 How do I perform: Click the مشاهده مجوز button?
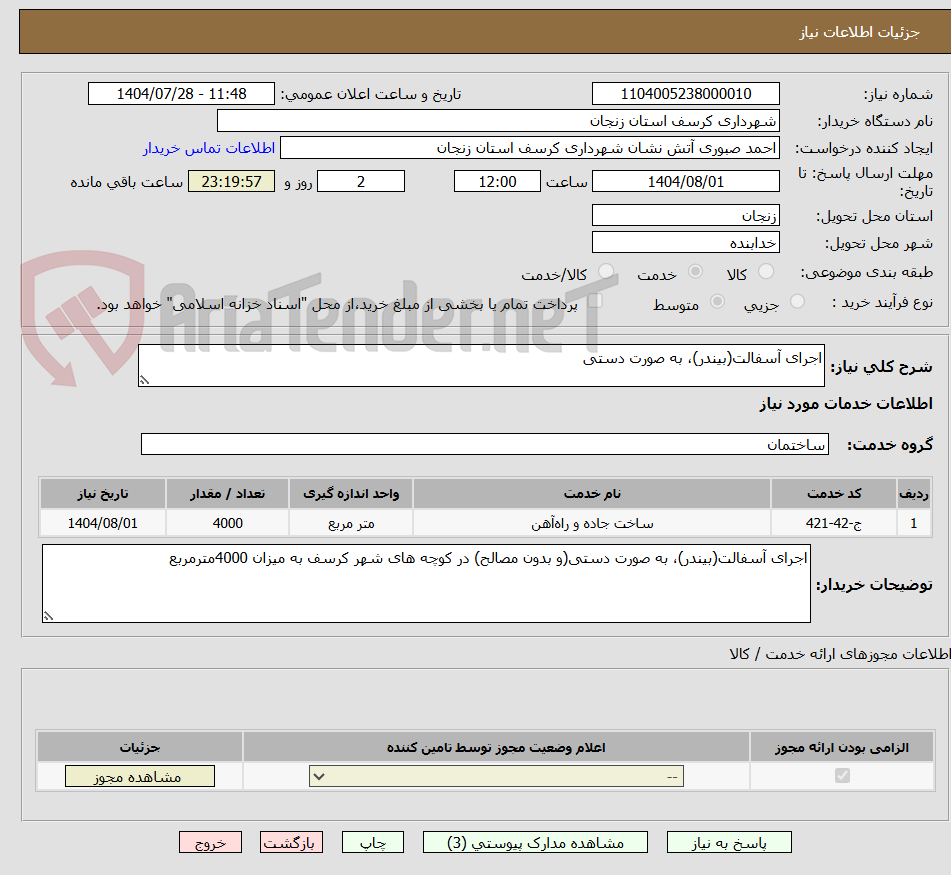click(139, 776)
